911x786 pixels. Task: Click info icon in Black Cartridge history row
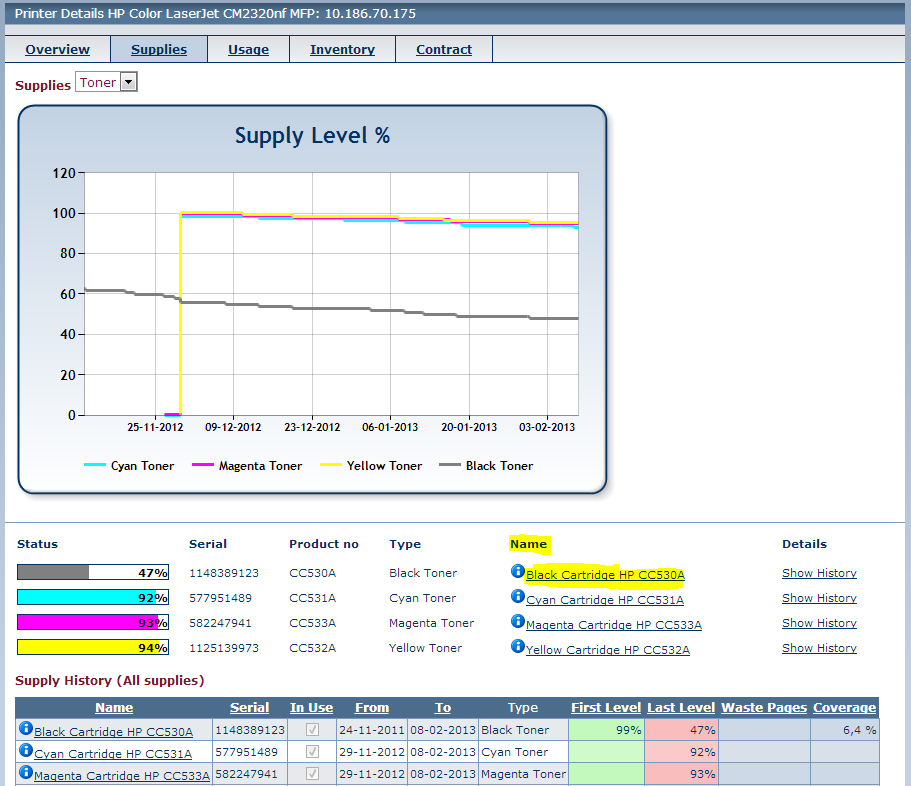pos(26,729)
